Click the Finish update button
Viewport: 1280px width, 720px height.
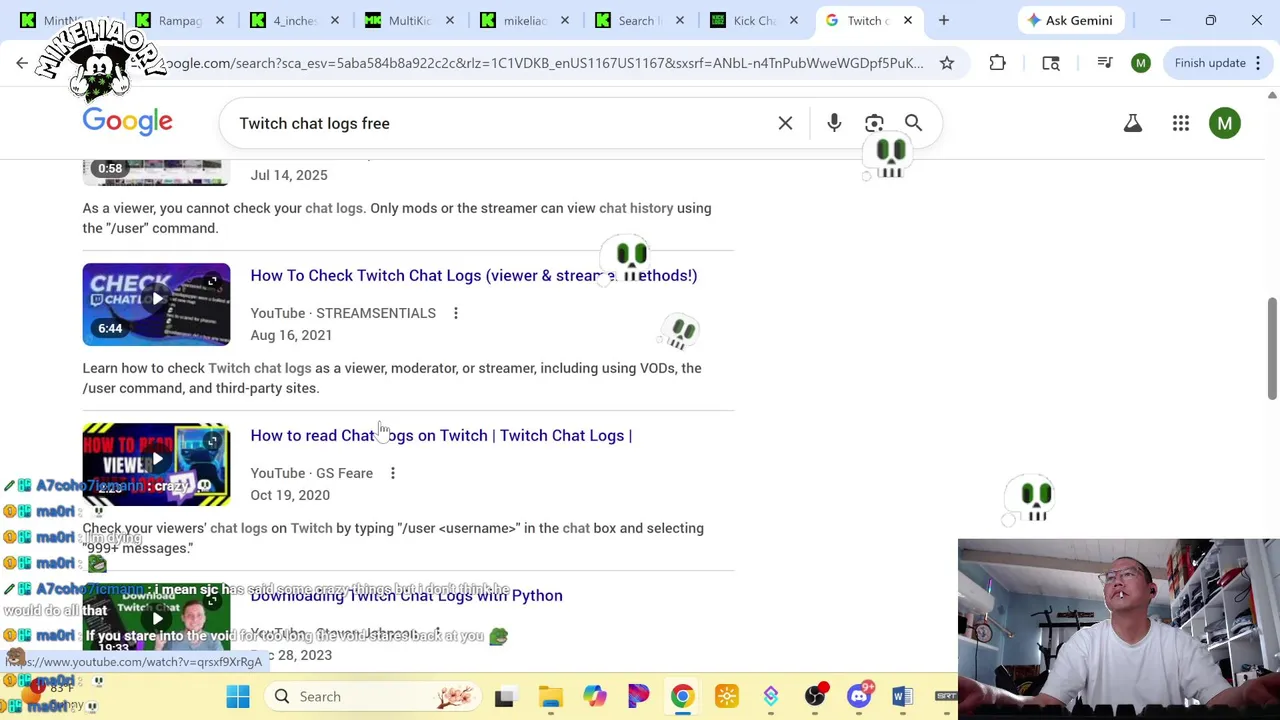pos(1218,63)
